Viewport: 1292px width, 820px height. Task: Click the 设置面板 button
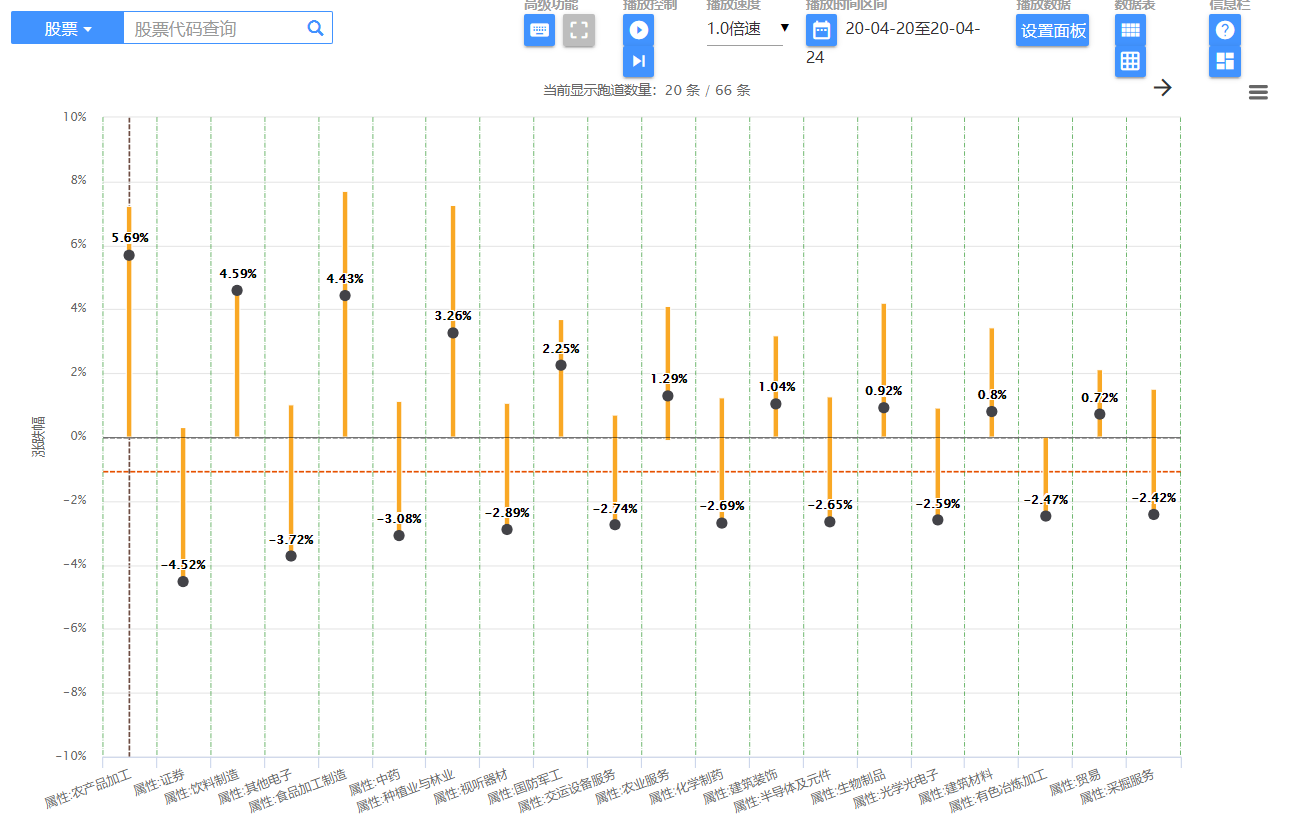[x=1052, y=30]
